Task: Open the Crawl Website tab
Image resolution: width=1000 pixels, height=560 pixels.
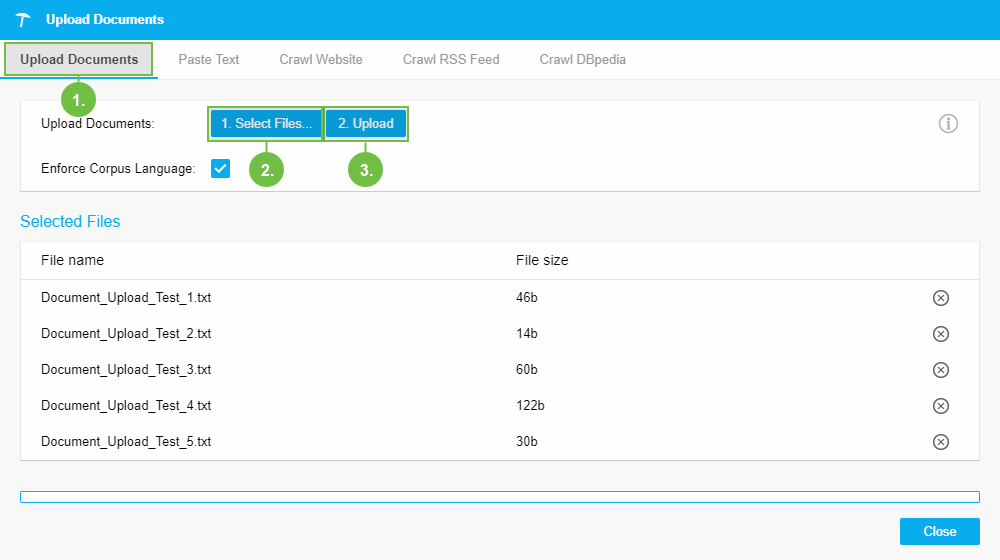Action: [321, 59]
